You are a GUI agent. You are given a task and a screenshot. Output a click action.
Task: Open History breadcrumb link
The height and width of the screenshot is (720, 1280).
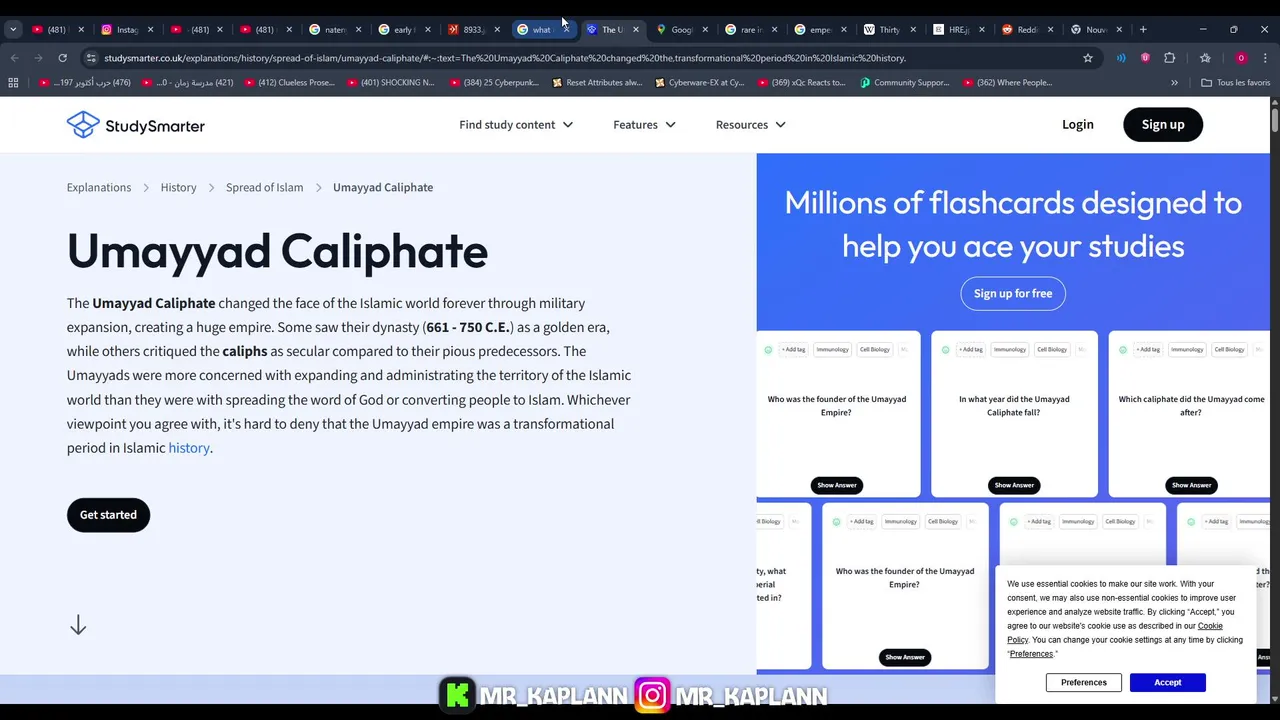(178, 187)
